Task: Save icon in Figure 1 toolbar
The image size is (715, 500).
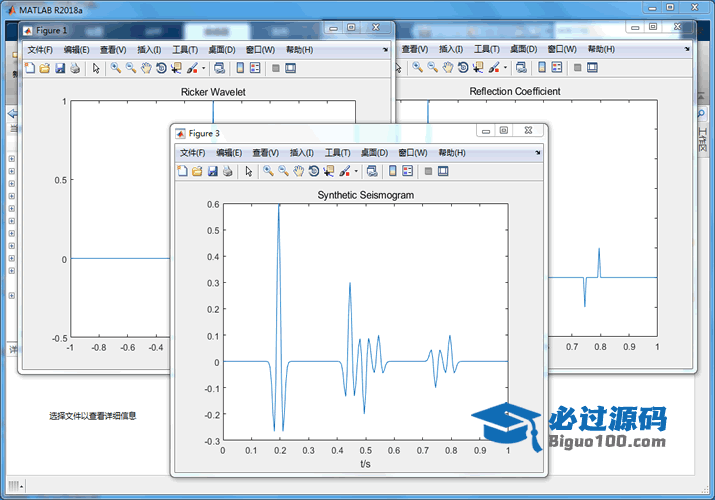Action: click(x=60, y=68)
